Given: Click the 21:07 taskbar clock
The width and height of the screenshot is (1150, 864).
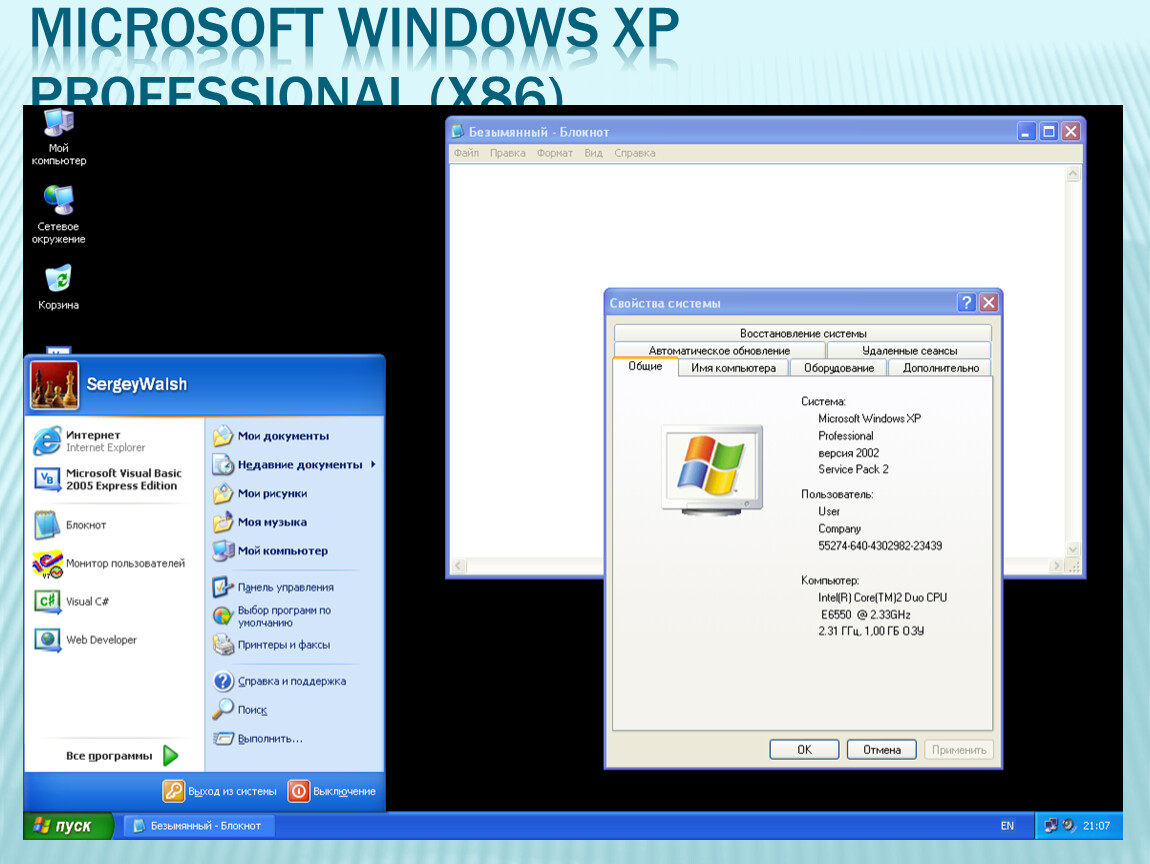Looking at the screenshot, I should pyautogui.click(x=1096, y=826).
